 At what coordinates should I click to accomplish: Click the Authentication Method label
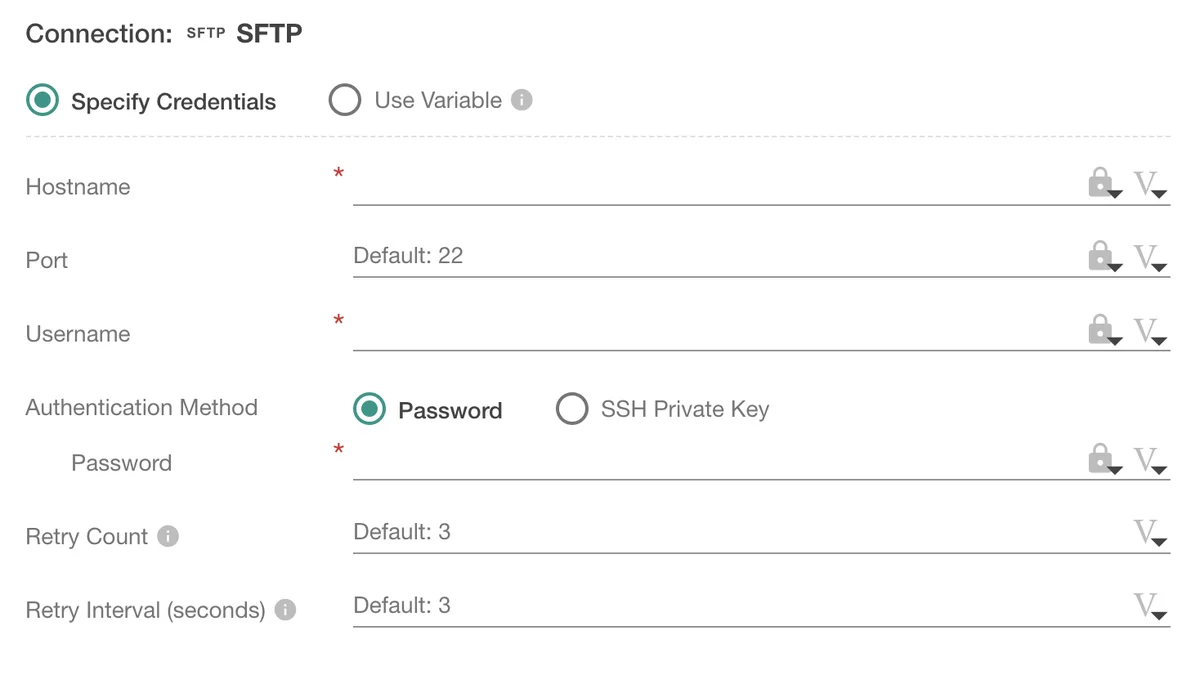(x=140, y=407)
